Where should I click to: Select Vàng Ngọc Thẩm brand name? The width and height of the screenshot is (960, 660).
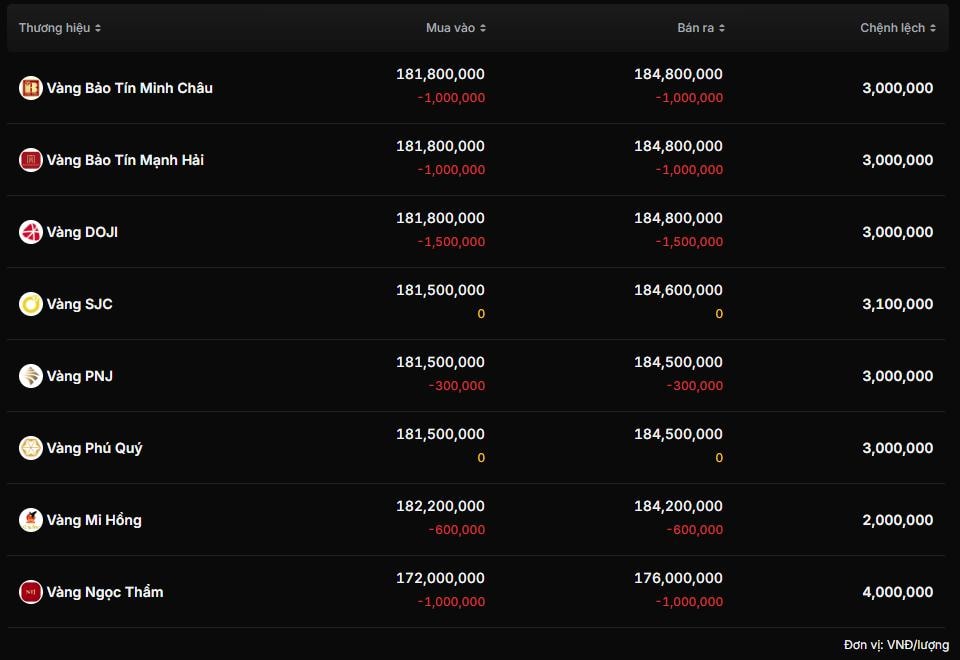coord(105,592)
